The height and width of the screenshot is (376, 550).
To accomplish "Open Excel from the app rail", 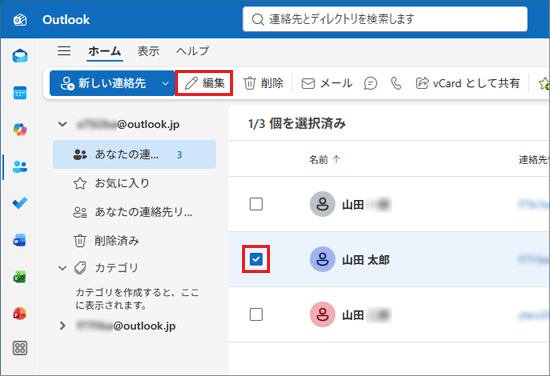I will point(20,277).
